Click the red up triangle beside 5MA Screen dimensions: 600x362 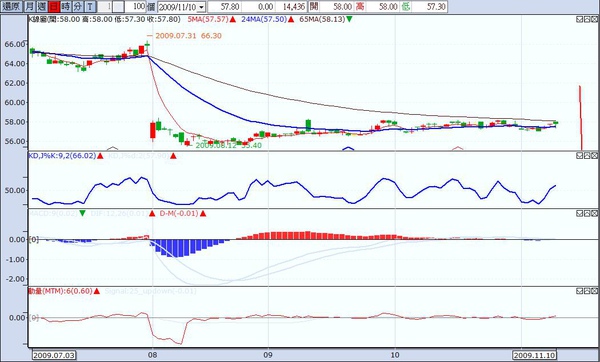point(233,19)
